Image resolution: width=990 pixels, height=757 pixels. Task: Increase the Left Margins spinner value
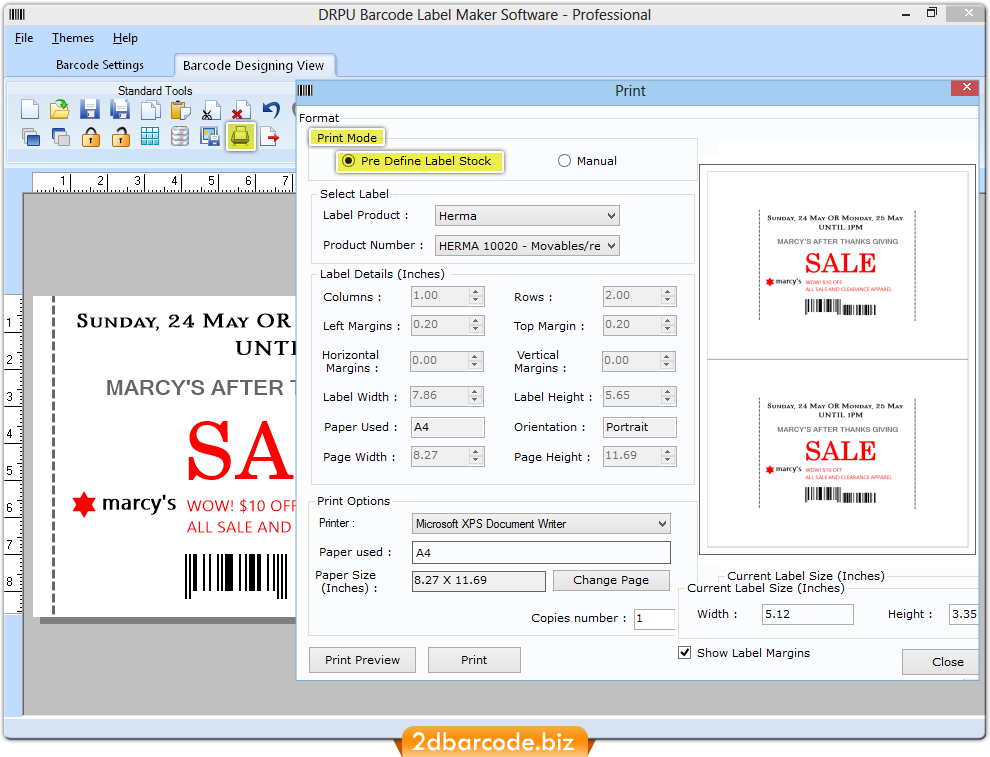pyautogui.click(x=477, y=321)
